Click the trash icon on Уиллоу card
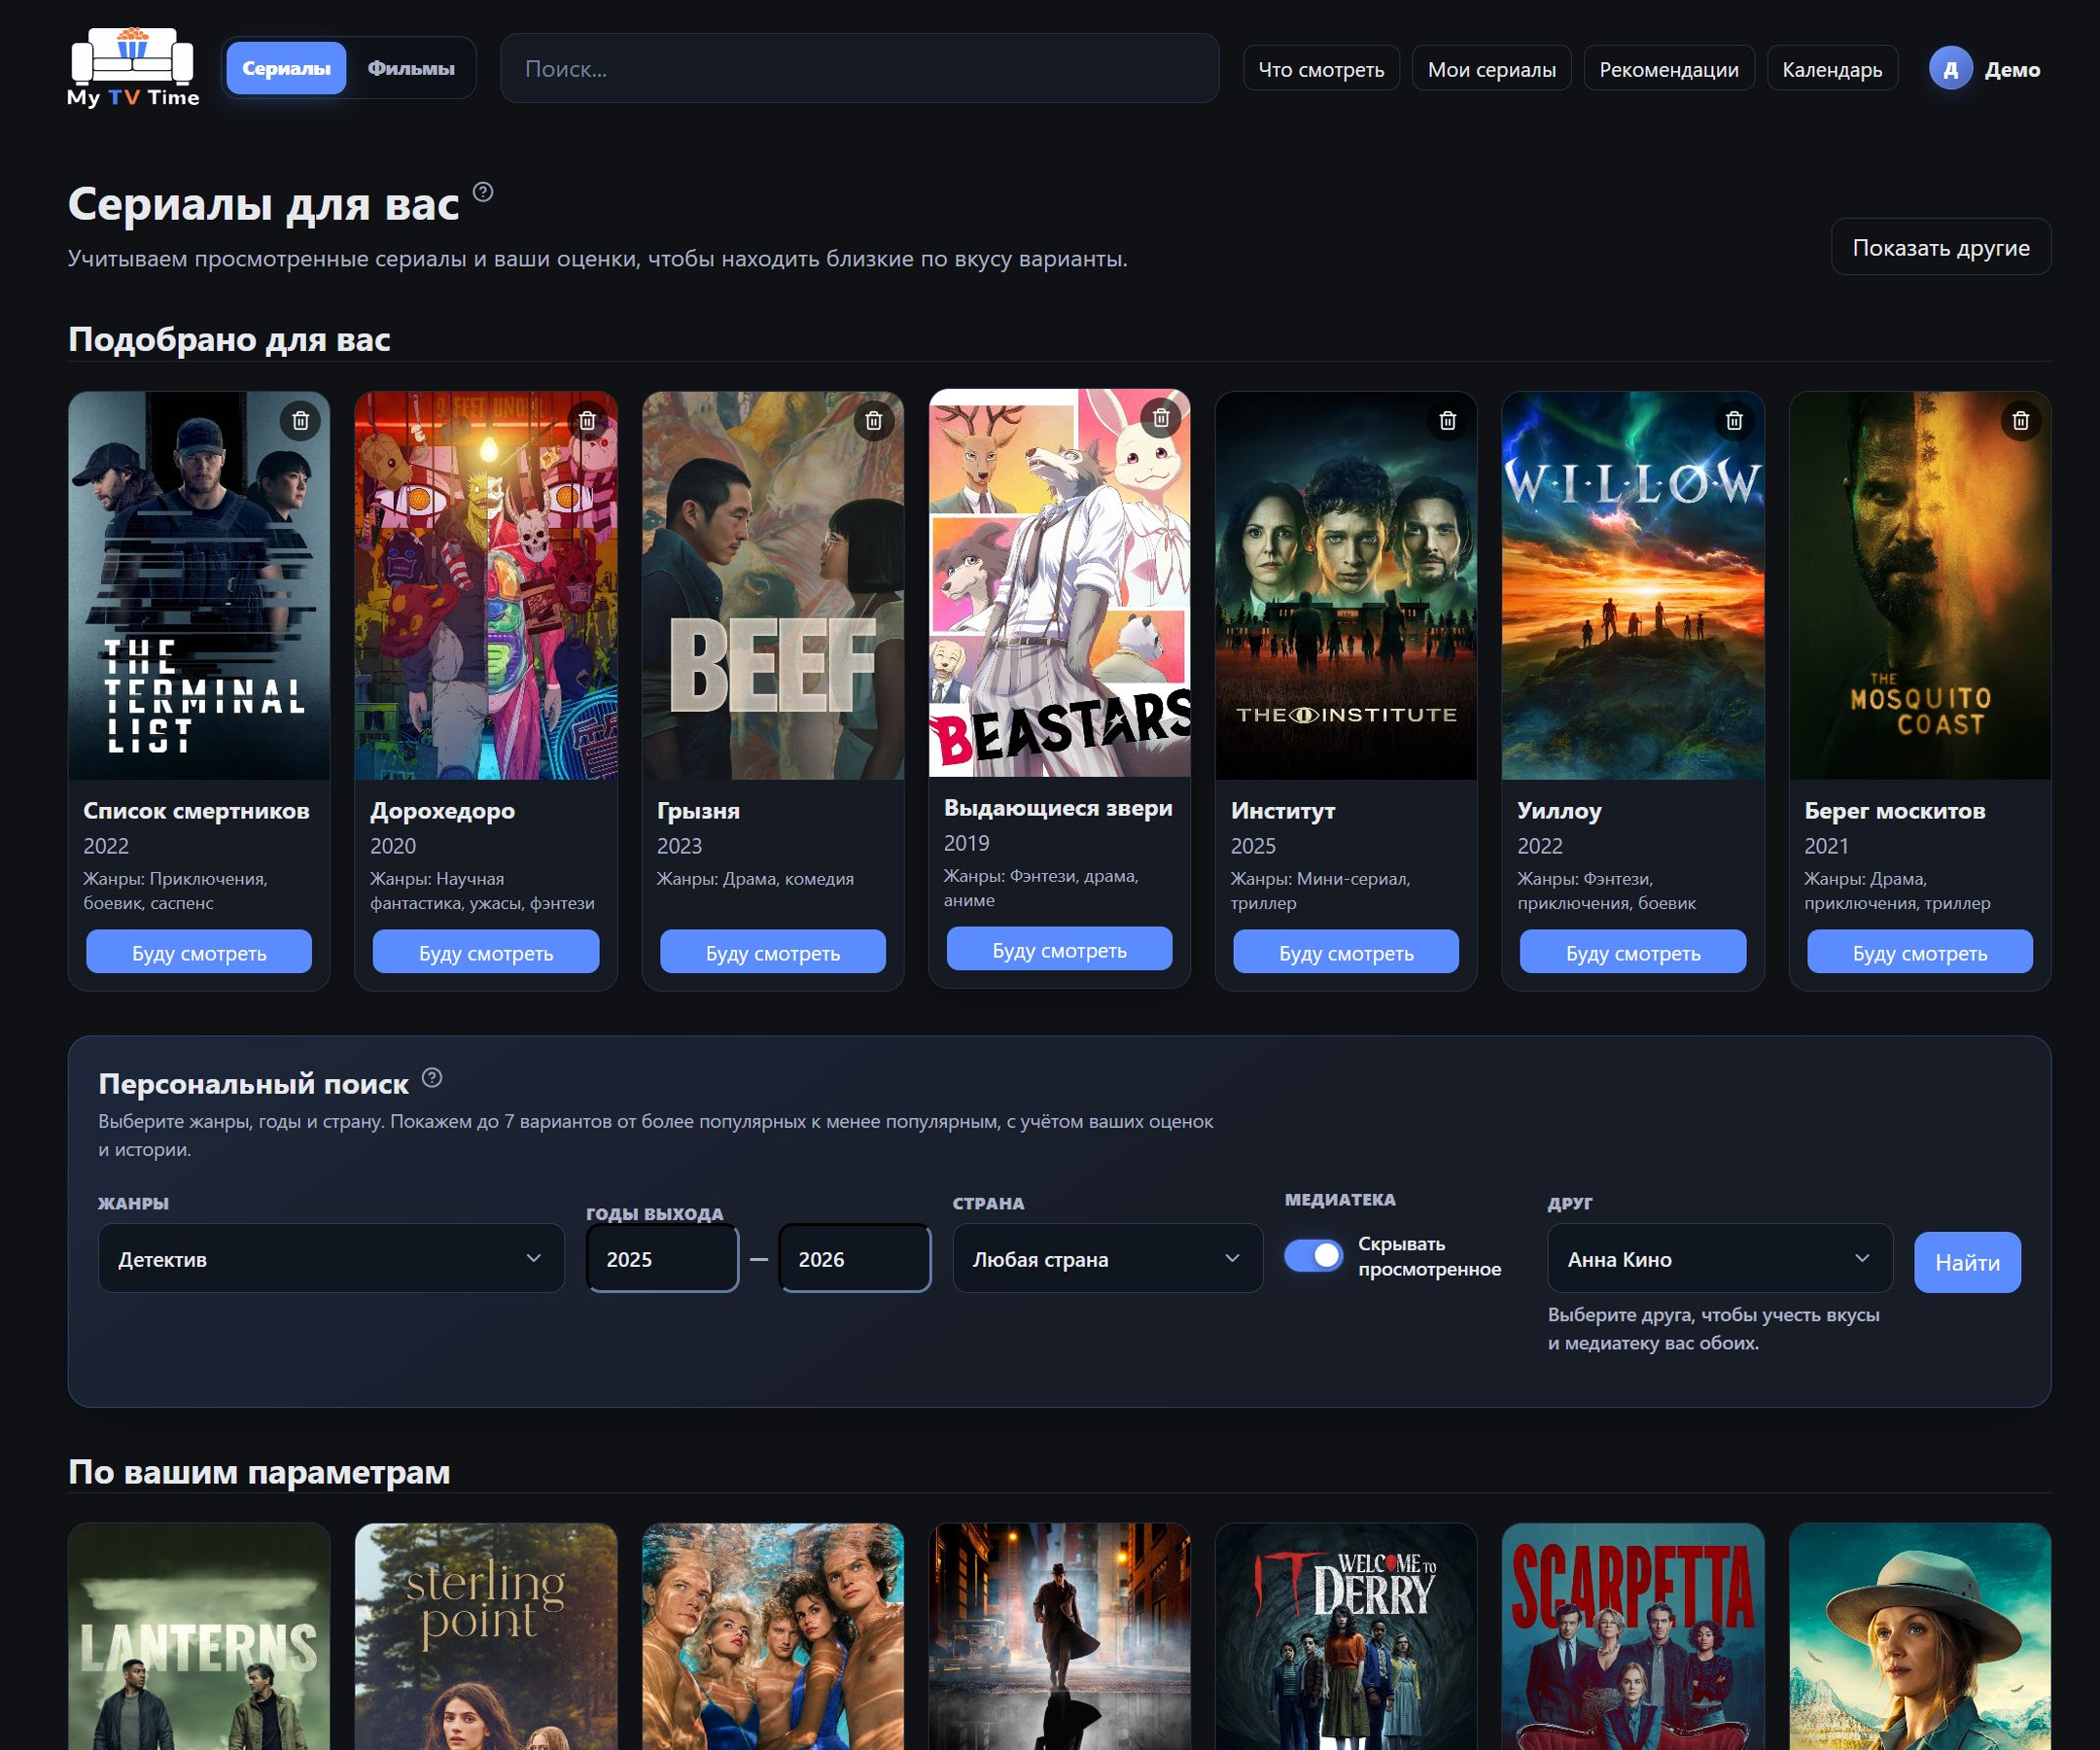The width and height of the screenshot is (2100, 1750). click(x=1734, y=421)
